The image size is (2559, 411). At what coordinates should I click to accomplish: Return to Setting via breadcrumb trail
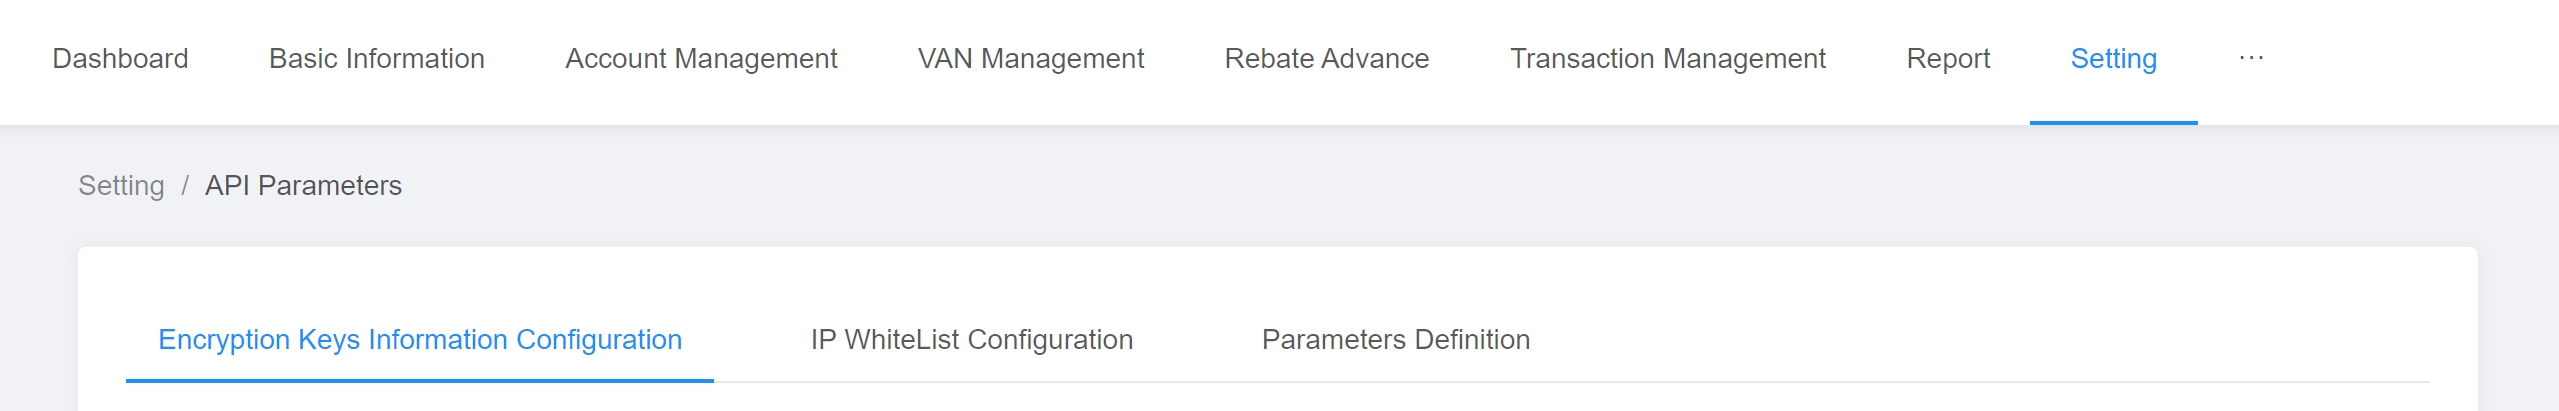(121, 186)
